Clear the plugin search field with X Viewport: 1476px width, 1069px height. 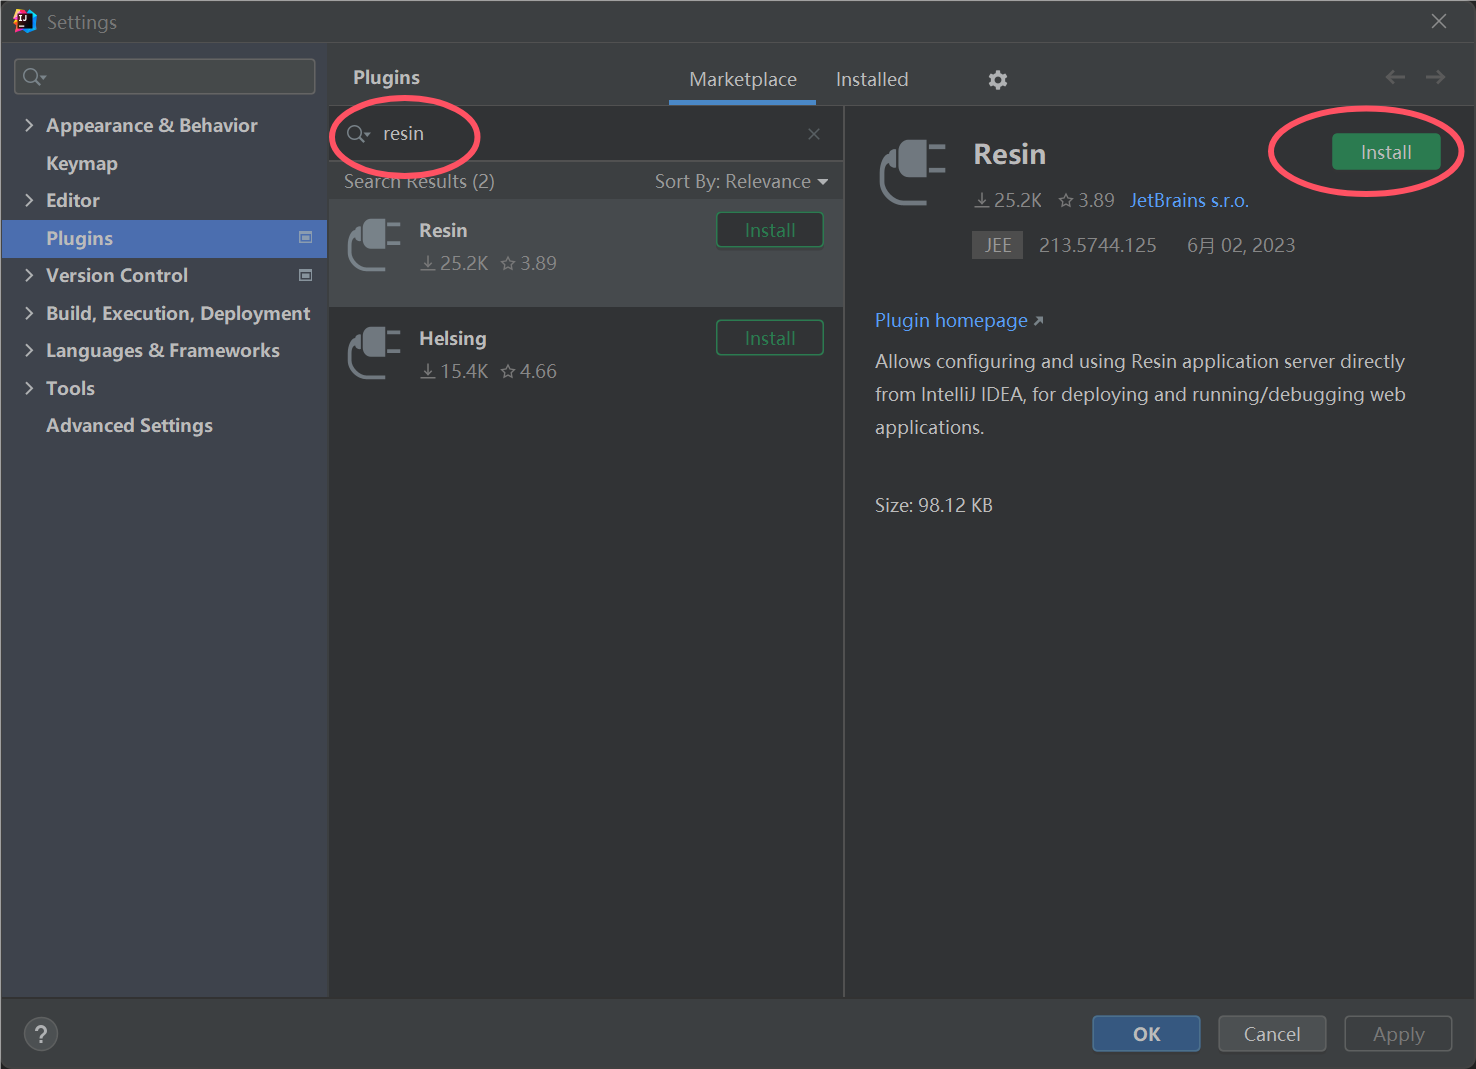point(814,134)
